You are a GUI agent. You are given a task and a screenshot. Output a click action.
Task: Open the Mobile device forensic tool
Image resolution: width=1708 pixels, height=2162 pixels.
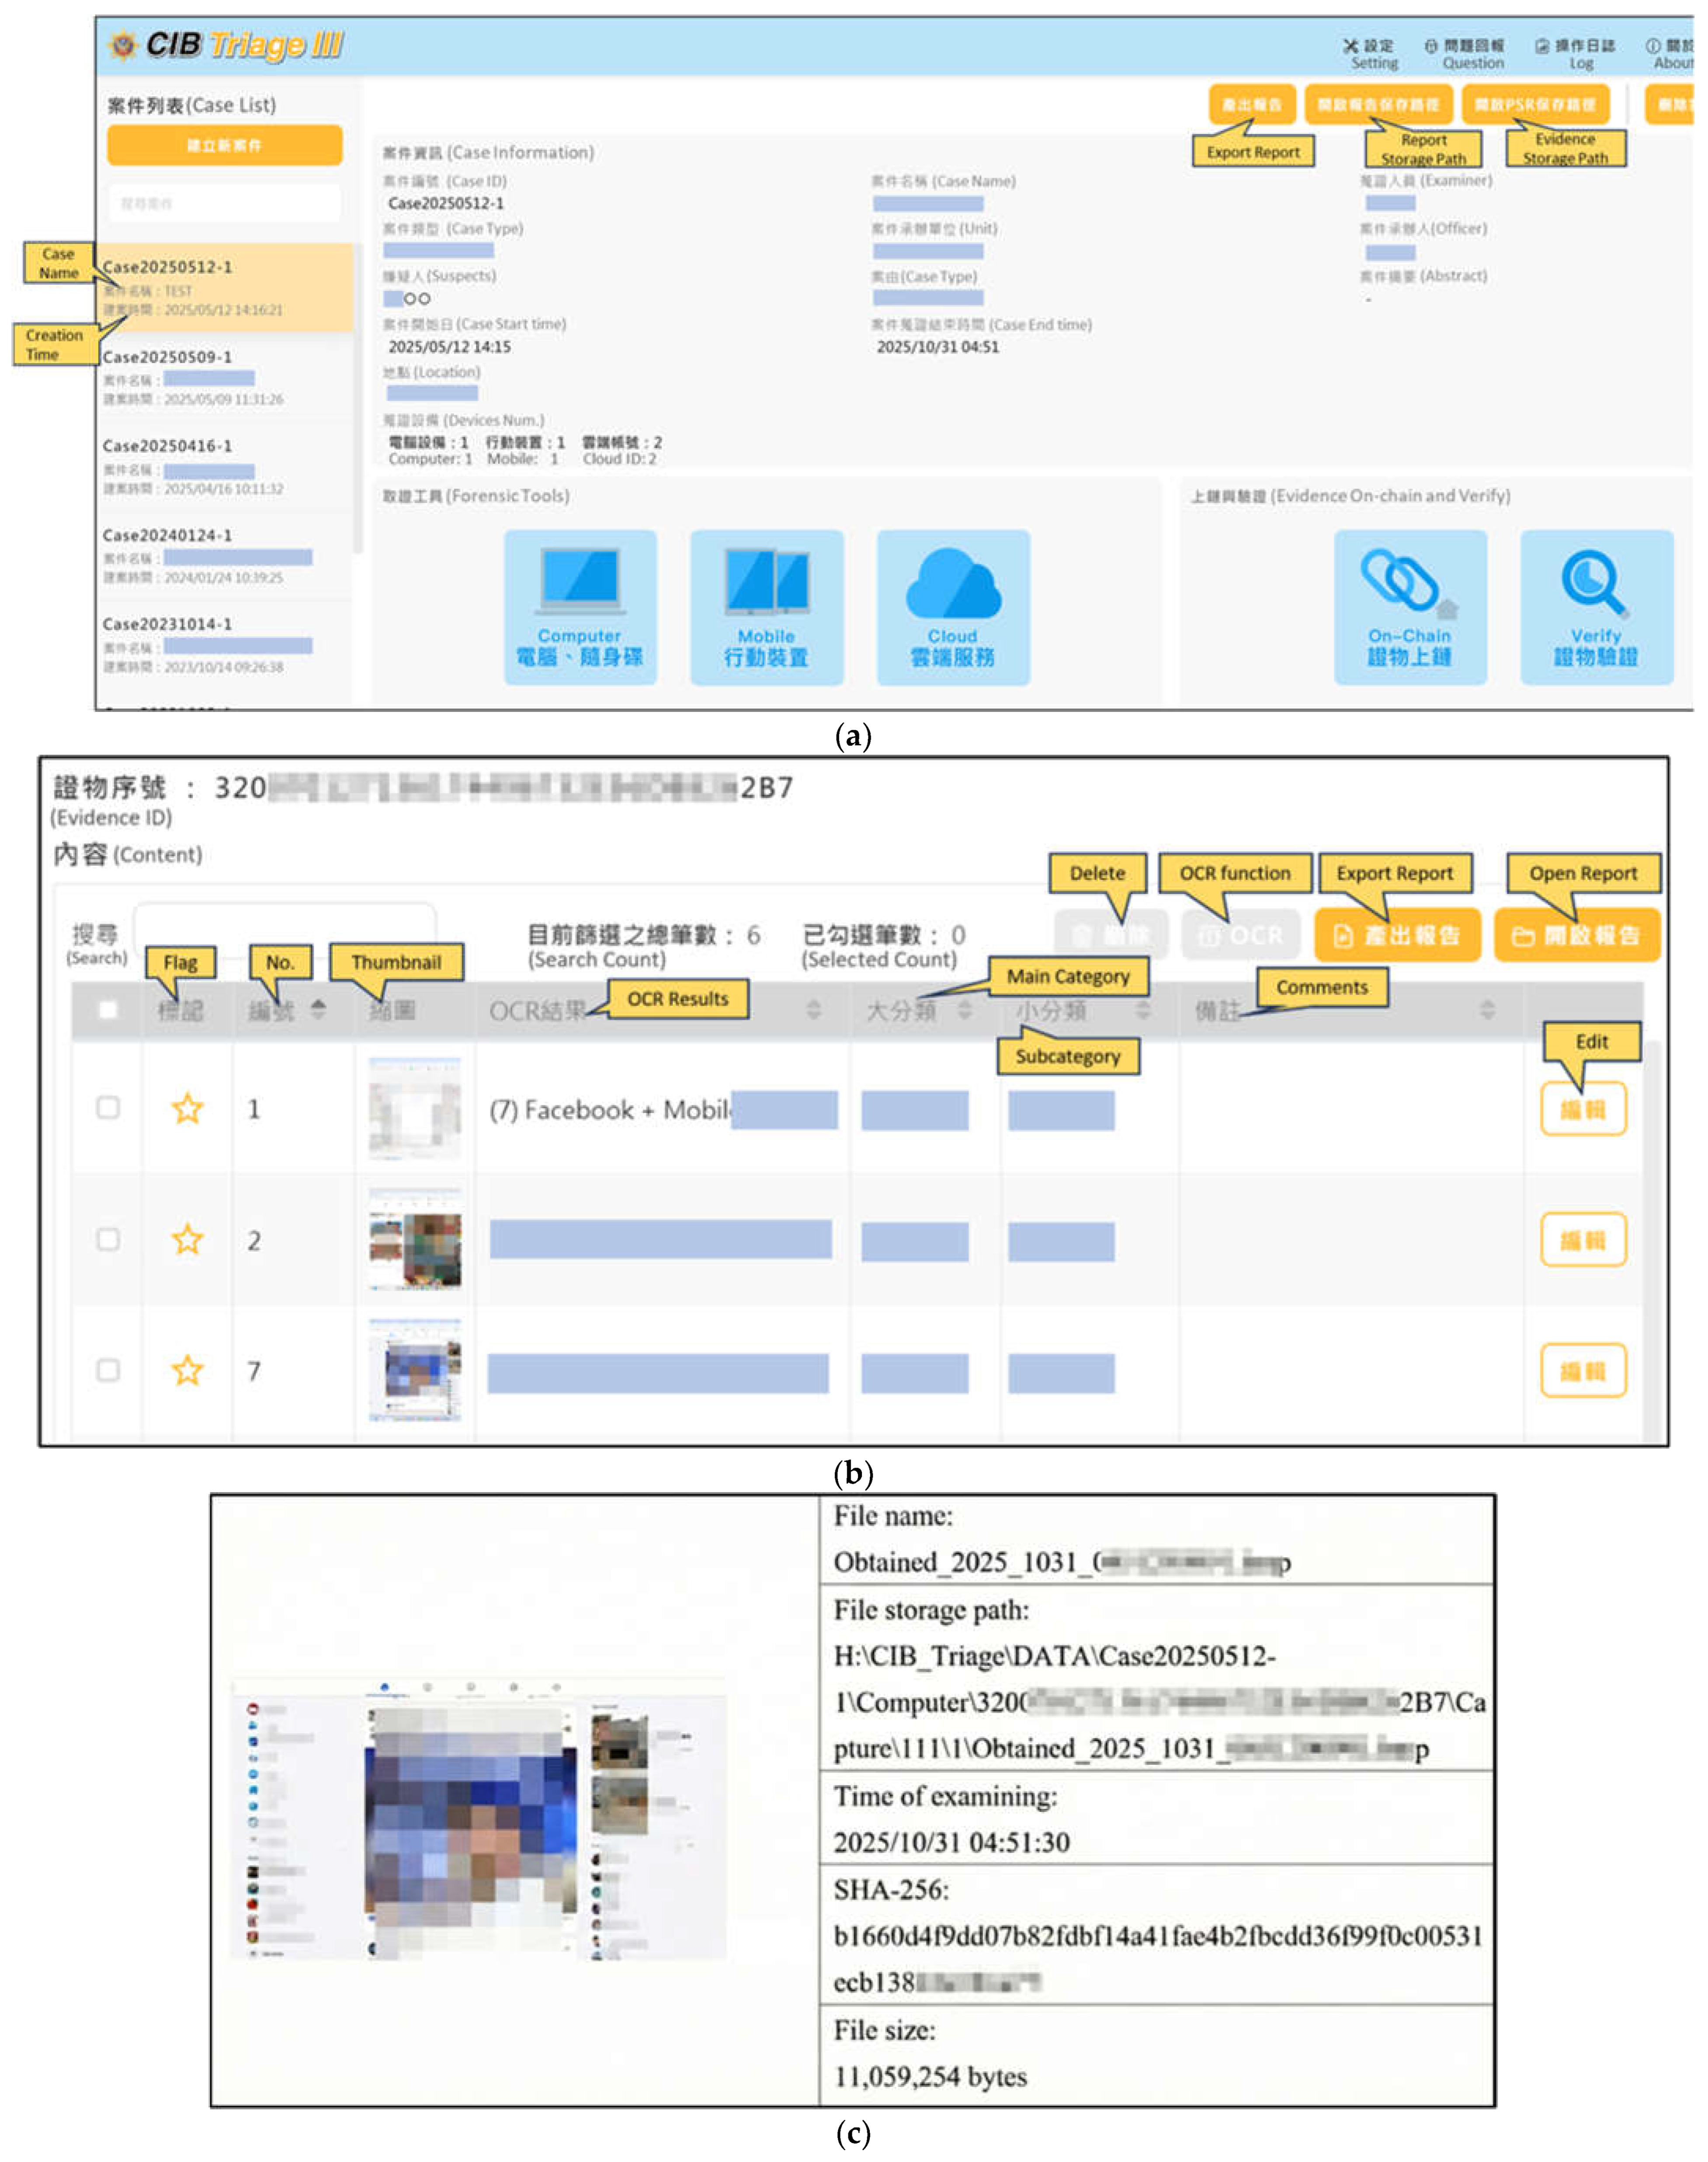pyautogui.click(x=766, y=606)
